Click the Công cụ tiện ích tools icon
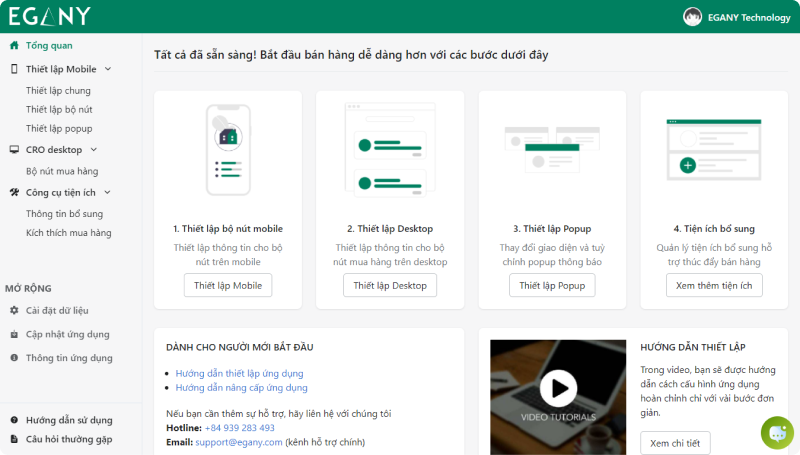The width and height of the screenshot is (800, 455). pyautogui.click(x=14, y=192)
